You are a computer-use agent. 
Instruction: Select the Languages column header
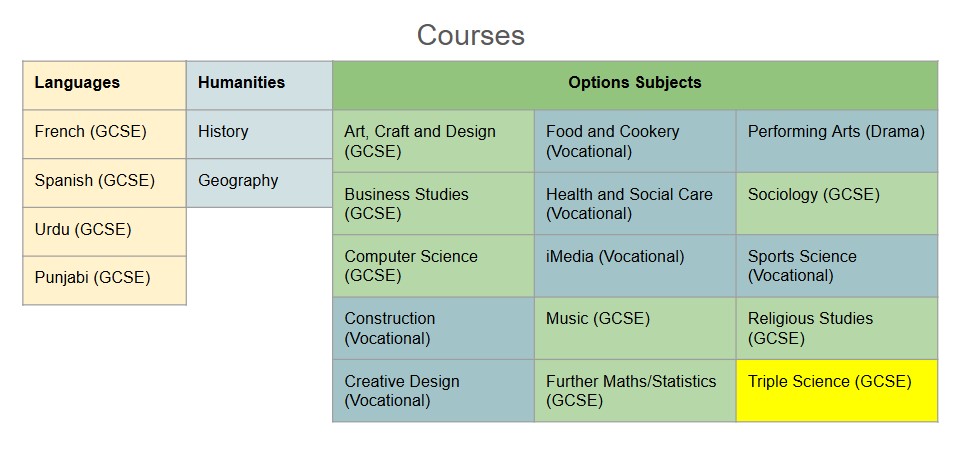pyautogui.click(x=104, y=85)
